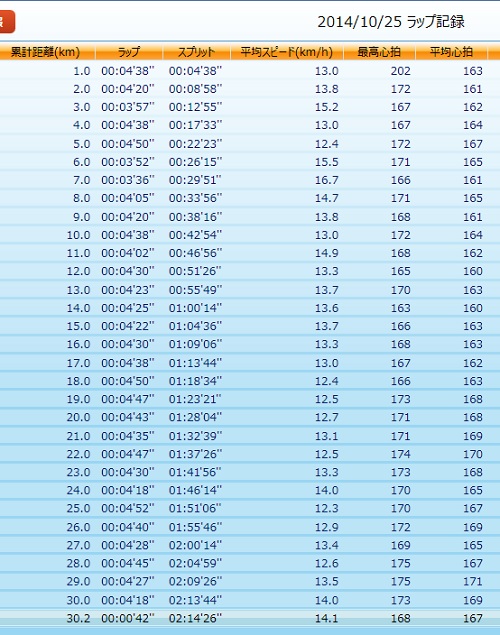Select split time 01:18'34"
500x635 pixels.
(195, 381)
